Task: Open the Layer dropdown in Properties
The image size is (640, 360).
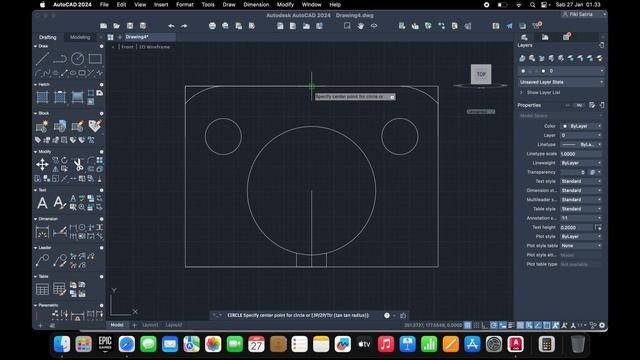Action: [581, 135]
